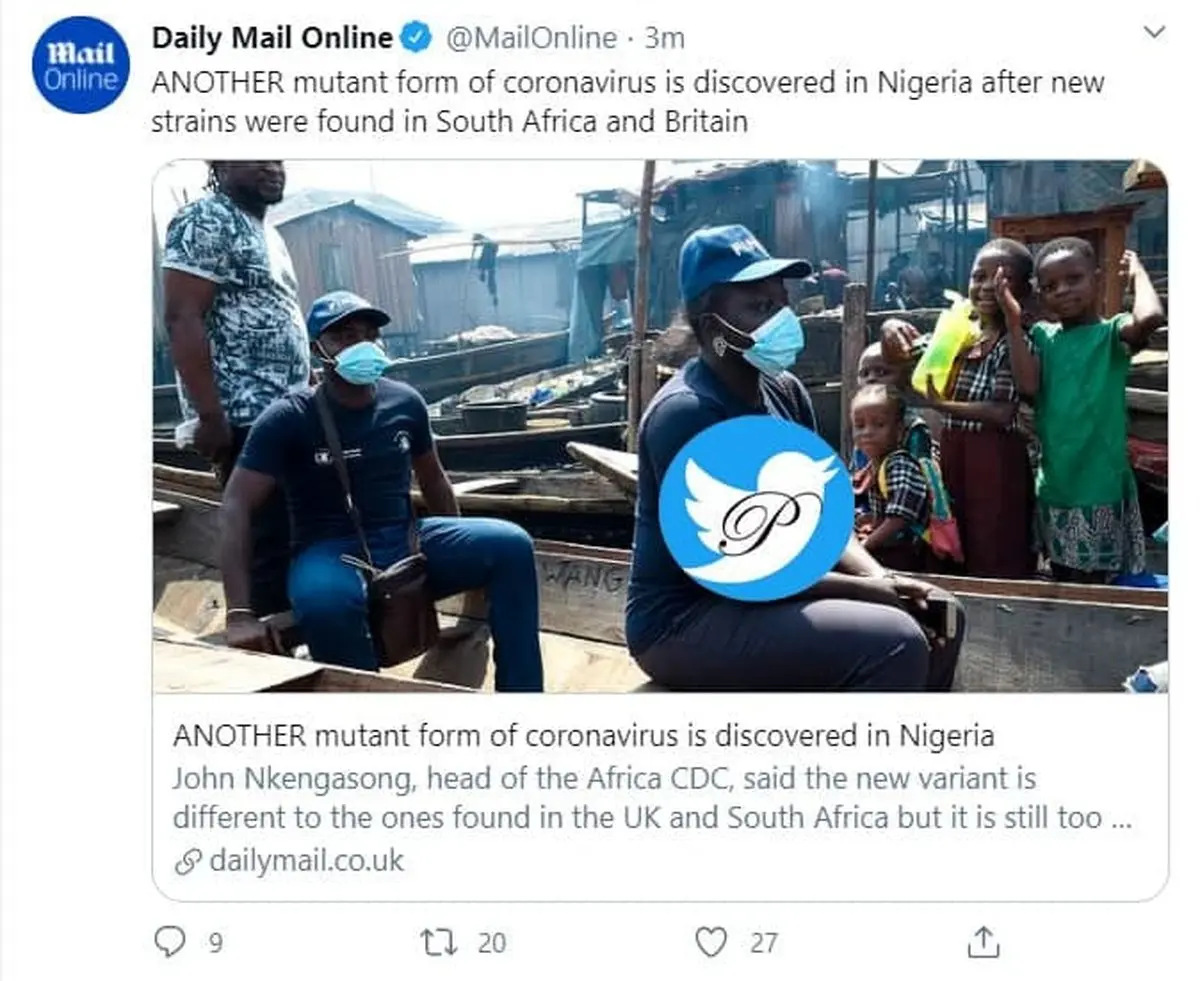The height and width of the screenshot is (981, 1200).
Task: Click the blue verified badge
Action: coord(416,38)
